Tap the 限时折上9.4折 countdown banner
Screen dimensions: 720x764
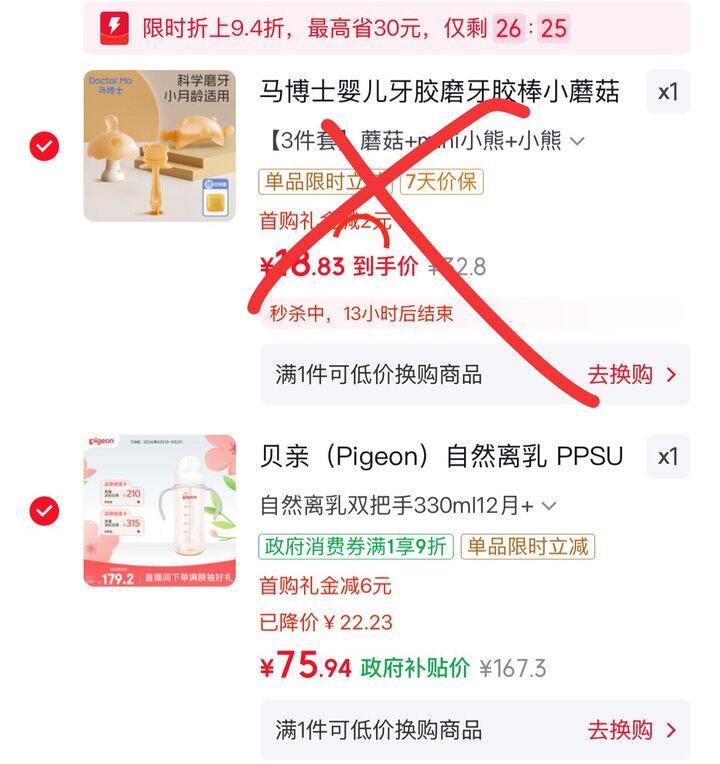pyautogui.click(x=386, y=28)
